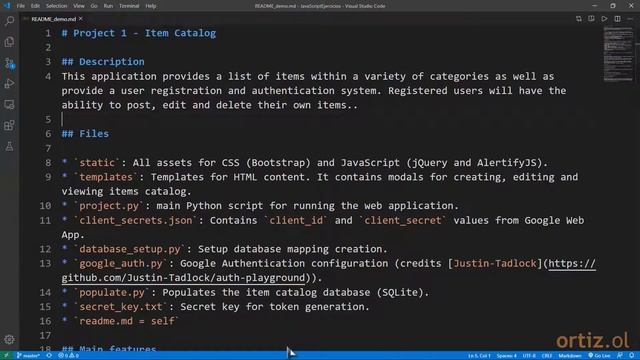Screen dimensions: 640x360
Task: Click the Run play icon in editor toolbar
Action: click(604, 19)
